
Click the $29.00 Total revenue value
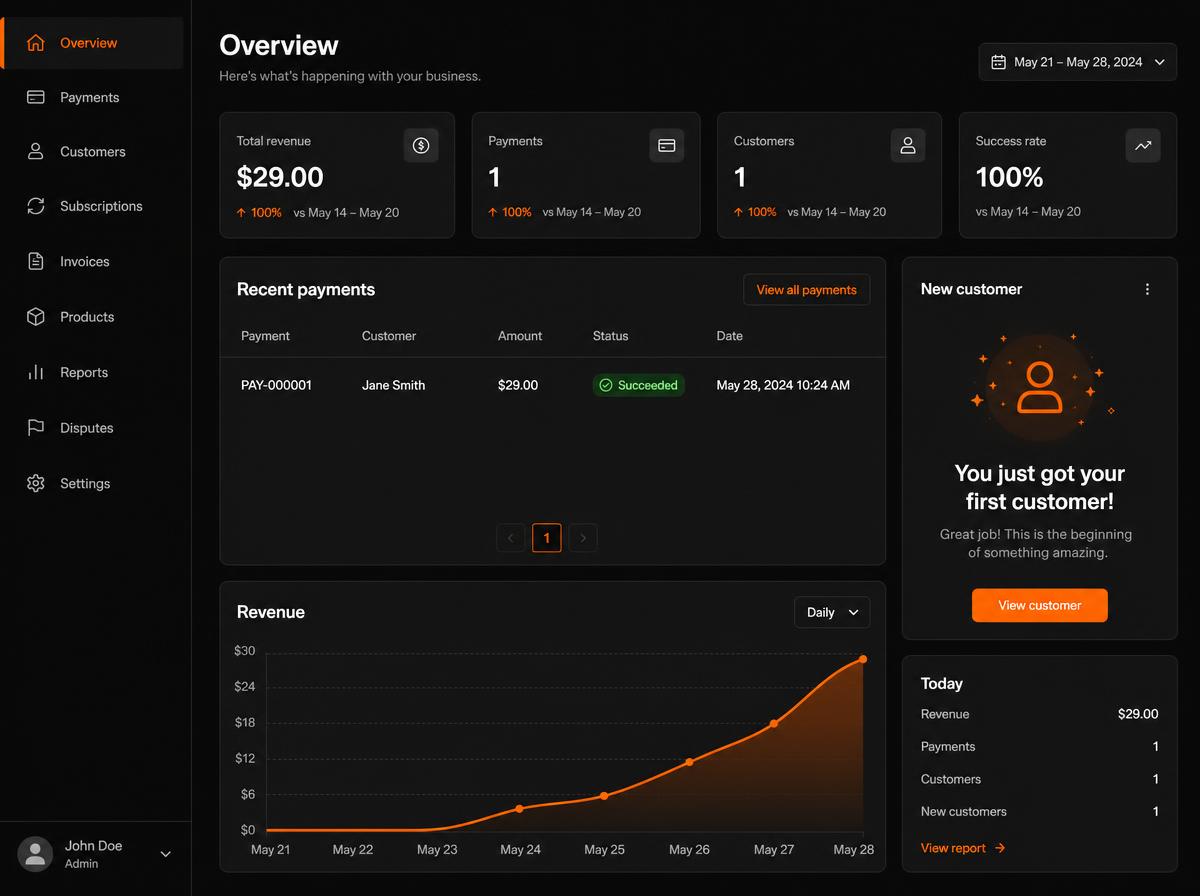coord(280,177)
